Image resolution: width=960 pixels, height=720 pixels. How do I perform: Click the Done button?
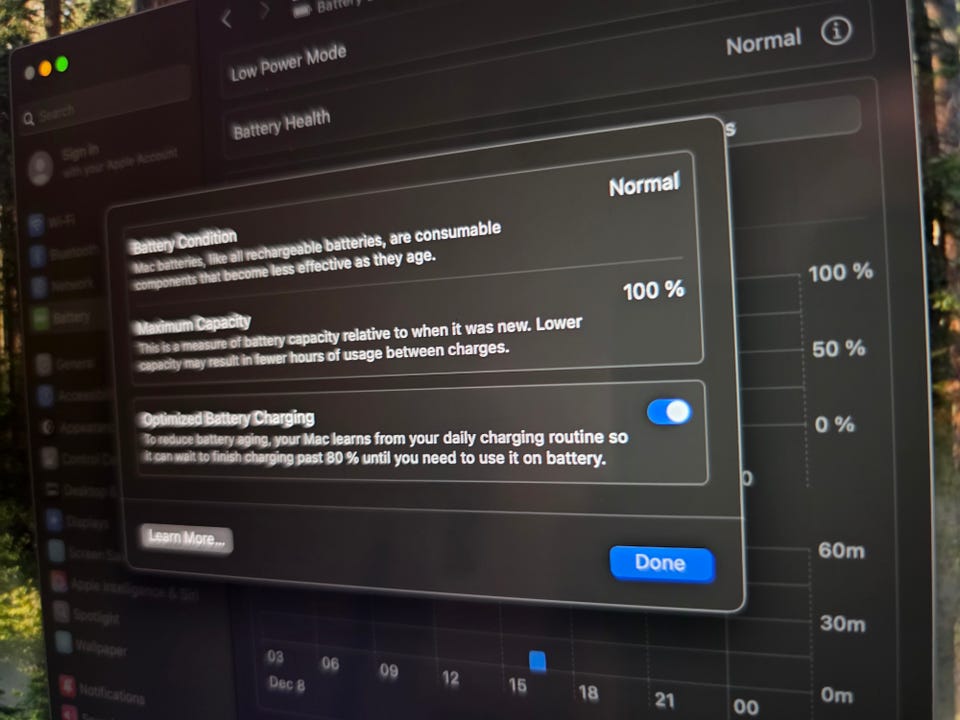point(662,563)
